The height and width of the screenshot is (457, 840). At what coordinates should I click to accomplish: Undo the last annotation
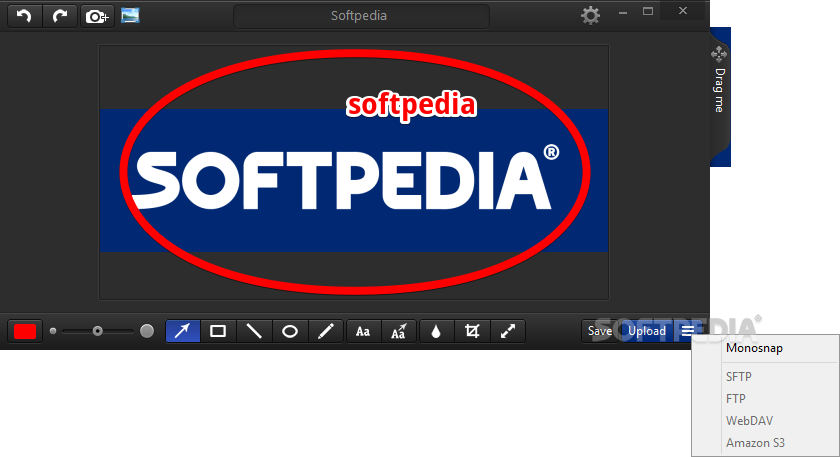pos(24,16)
